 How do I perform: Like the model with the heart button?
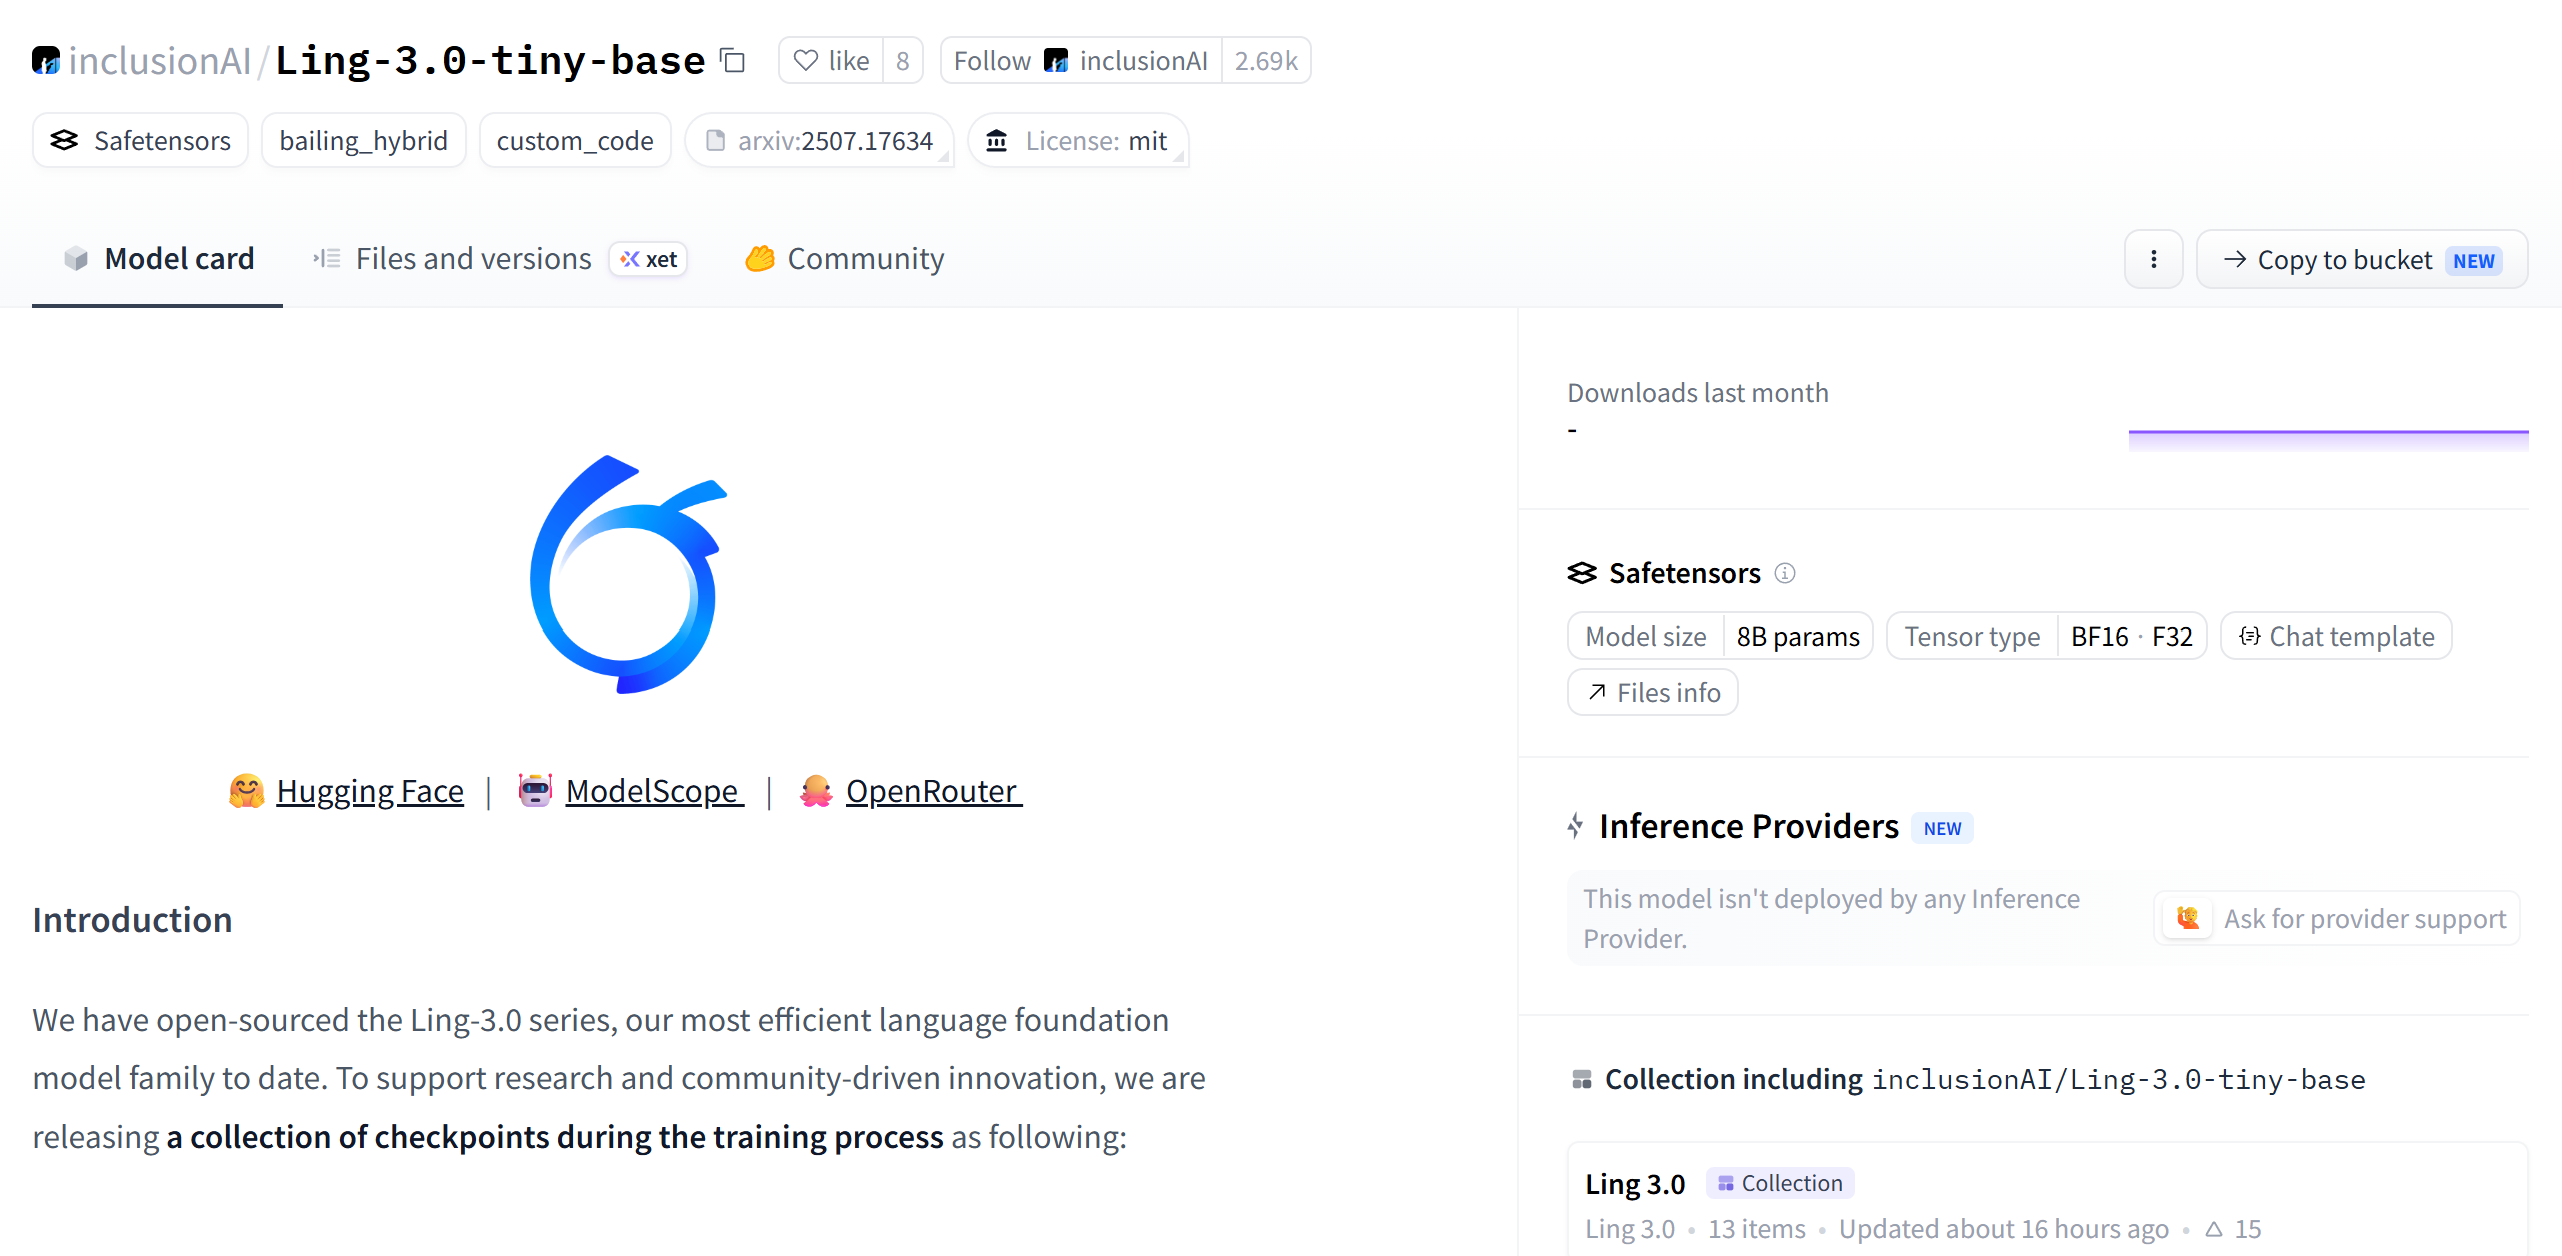click(x=831, y=61)
